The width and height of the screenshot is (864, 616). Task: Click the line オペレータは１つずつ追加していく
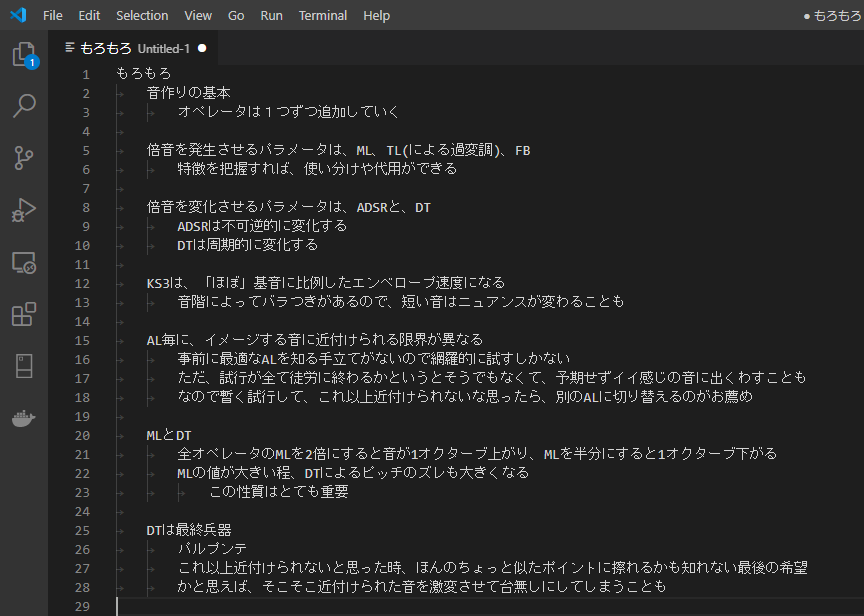pos(288,112)
